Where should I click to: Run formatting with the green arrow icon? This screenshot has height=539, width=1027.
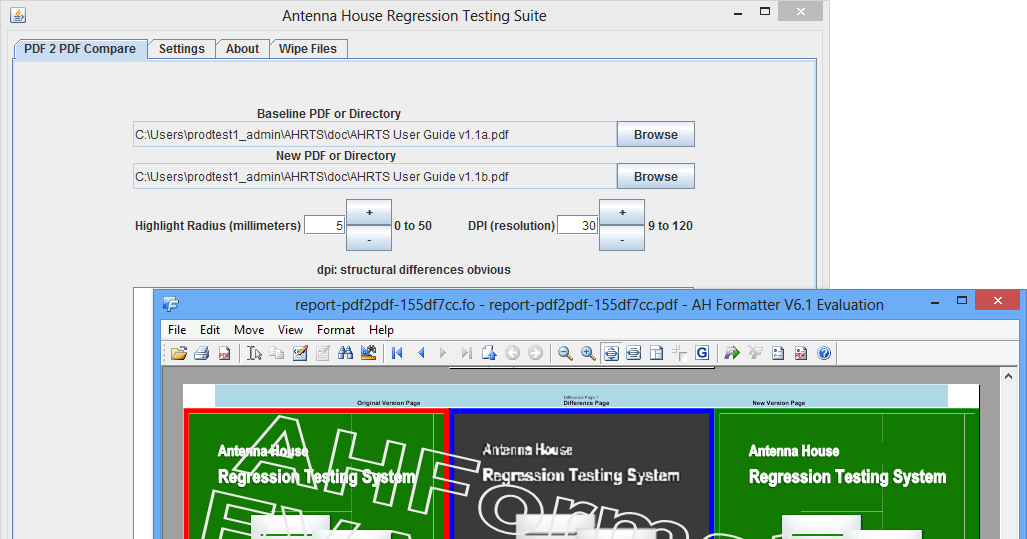[732, 354]
